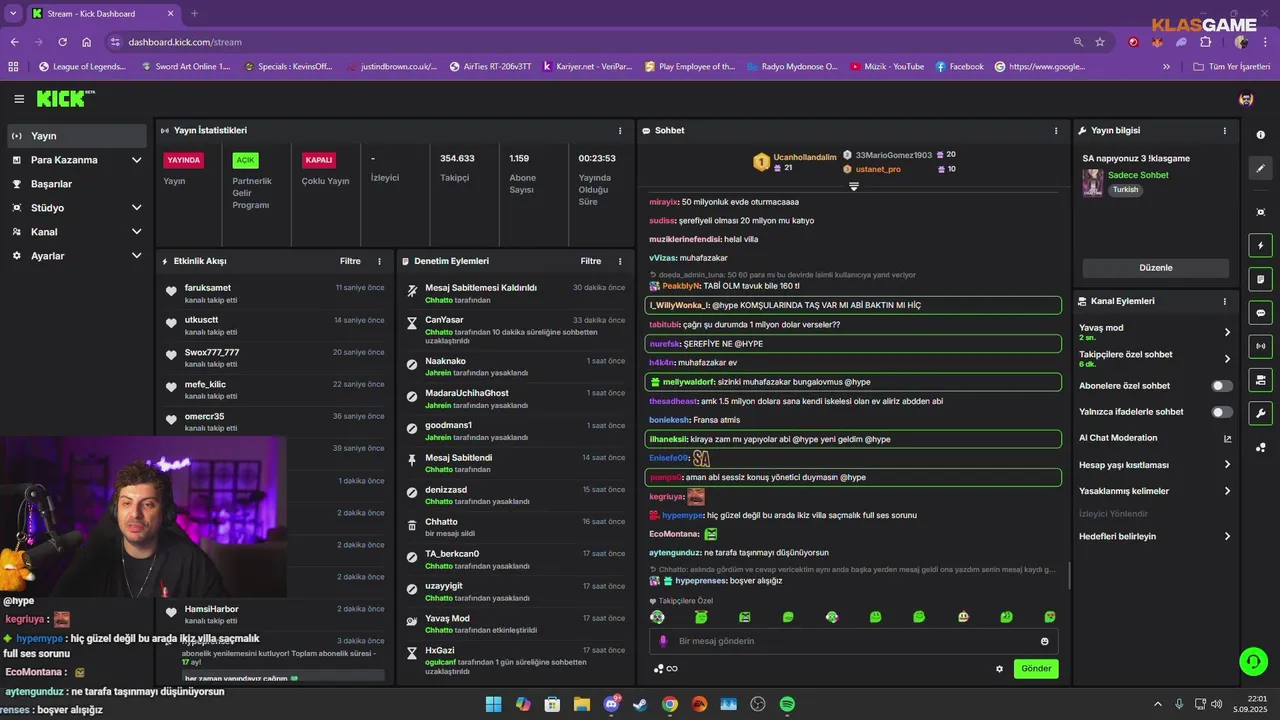The image size is (1280, 720).
Task: Click the profile avatar in the Kick header
Action: [1246, 99]
